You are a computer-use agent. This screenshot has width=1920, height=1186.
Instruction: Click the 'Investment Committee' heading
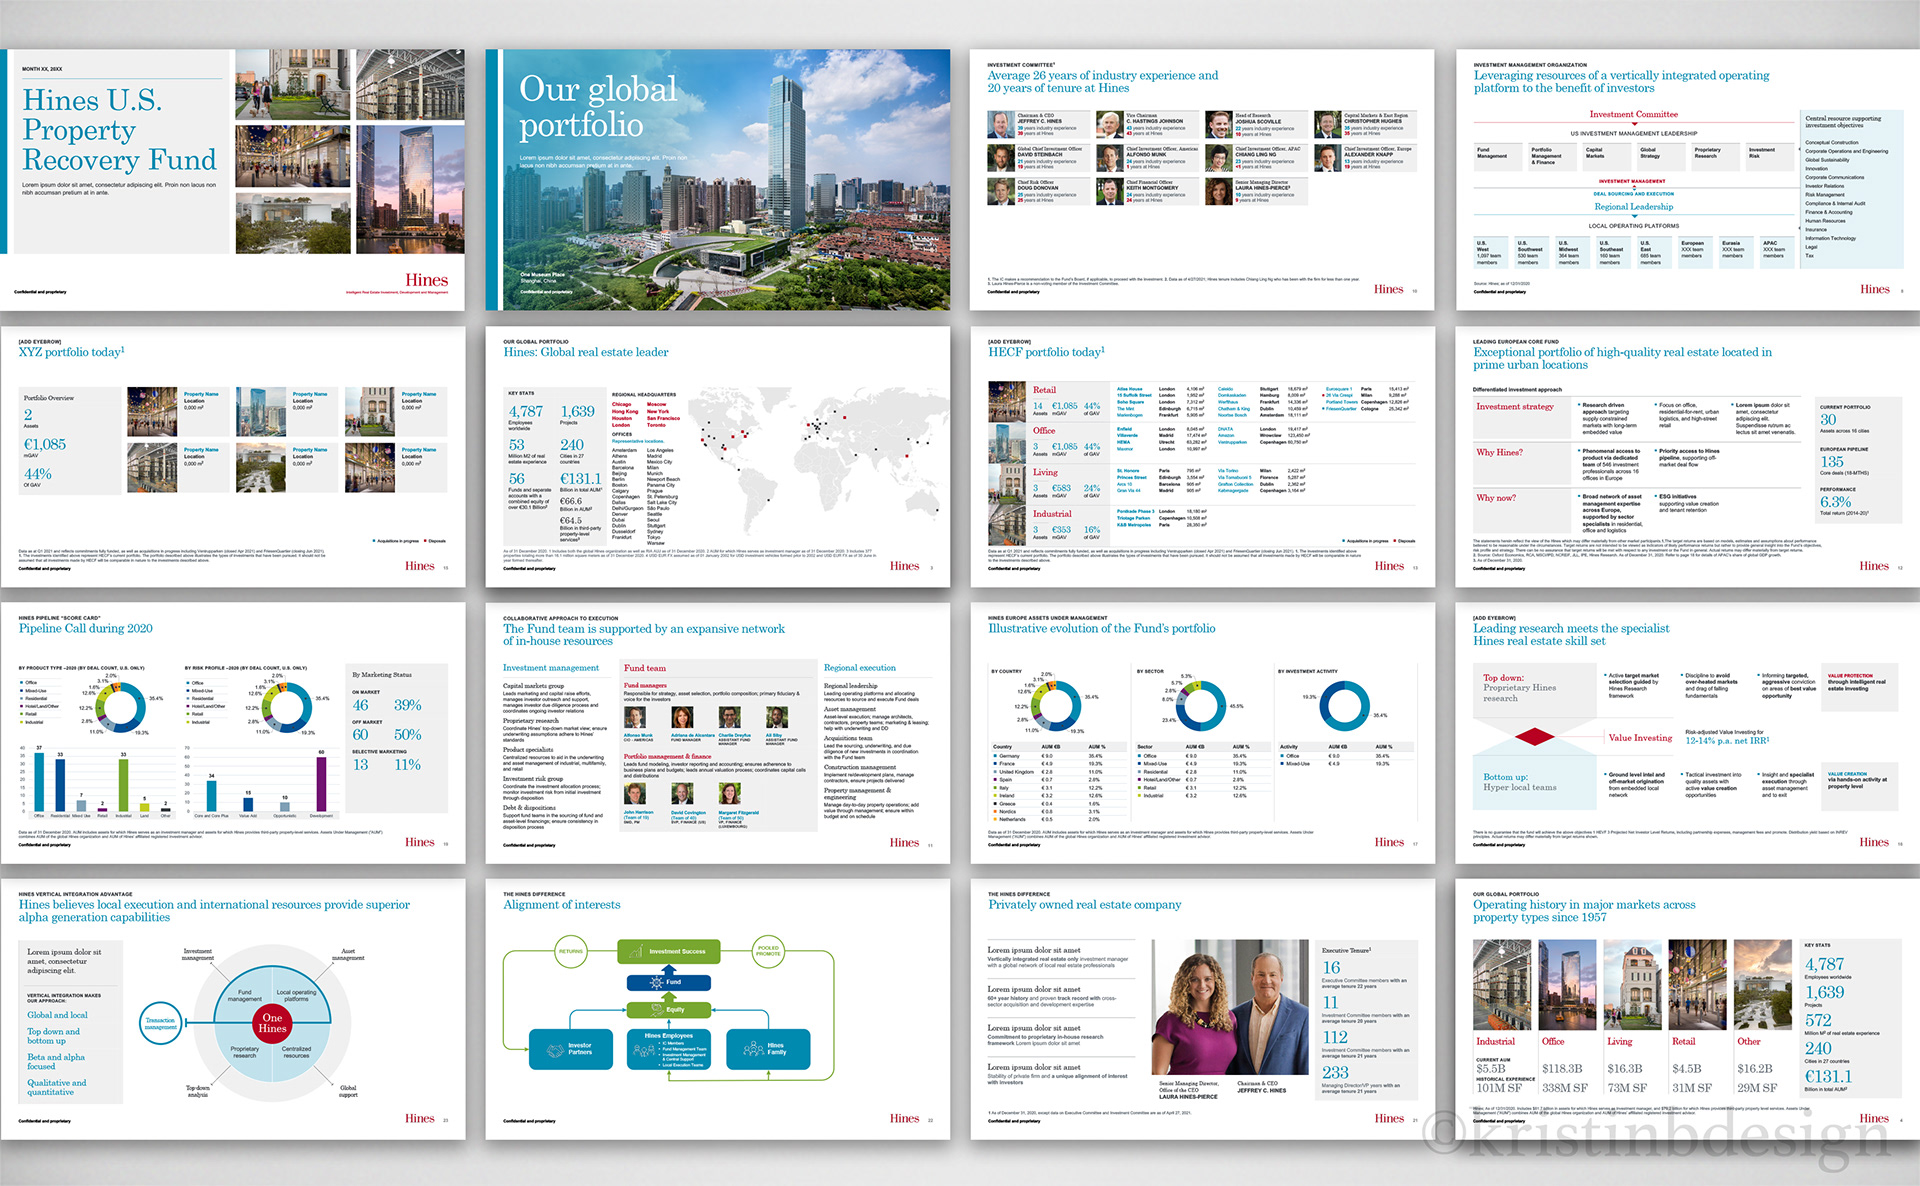pos(1633,114)
